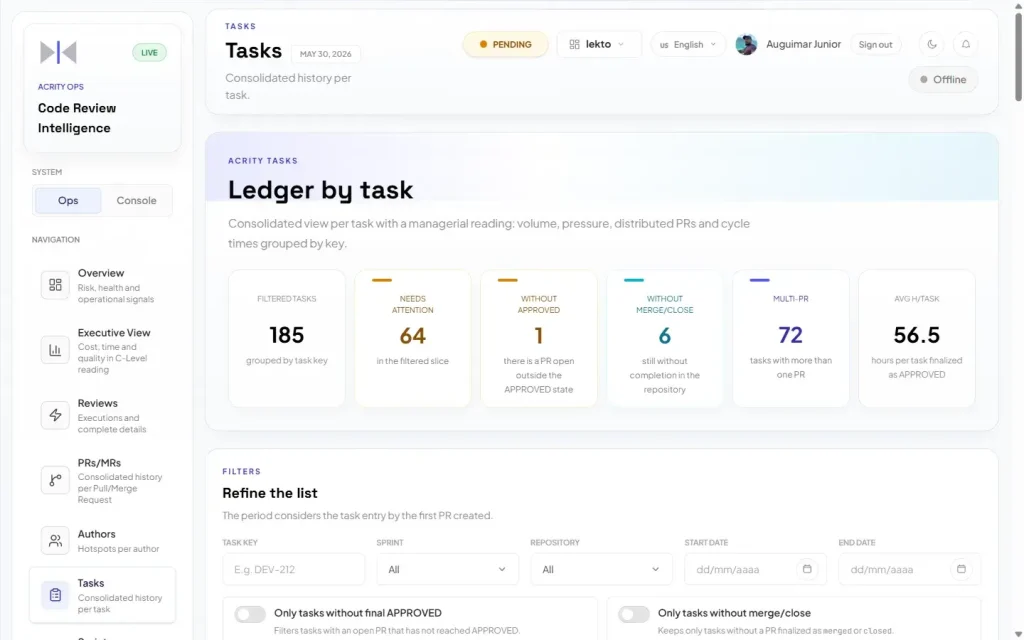Go to Authors in navigation
Screen dimensions: 1024x640
coord(103,541)
